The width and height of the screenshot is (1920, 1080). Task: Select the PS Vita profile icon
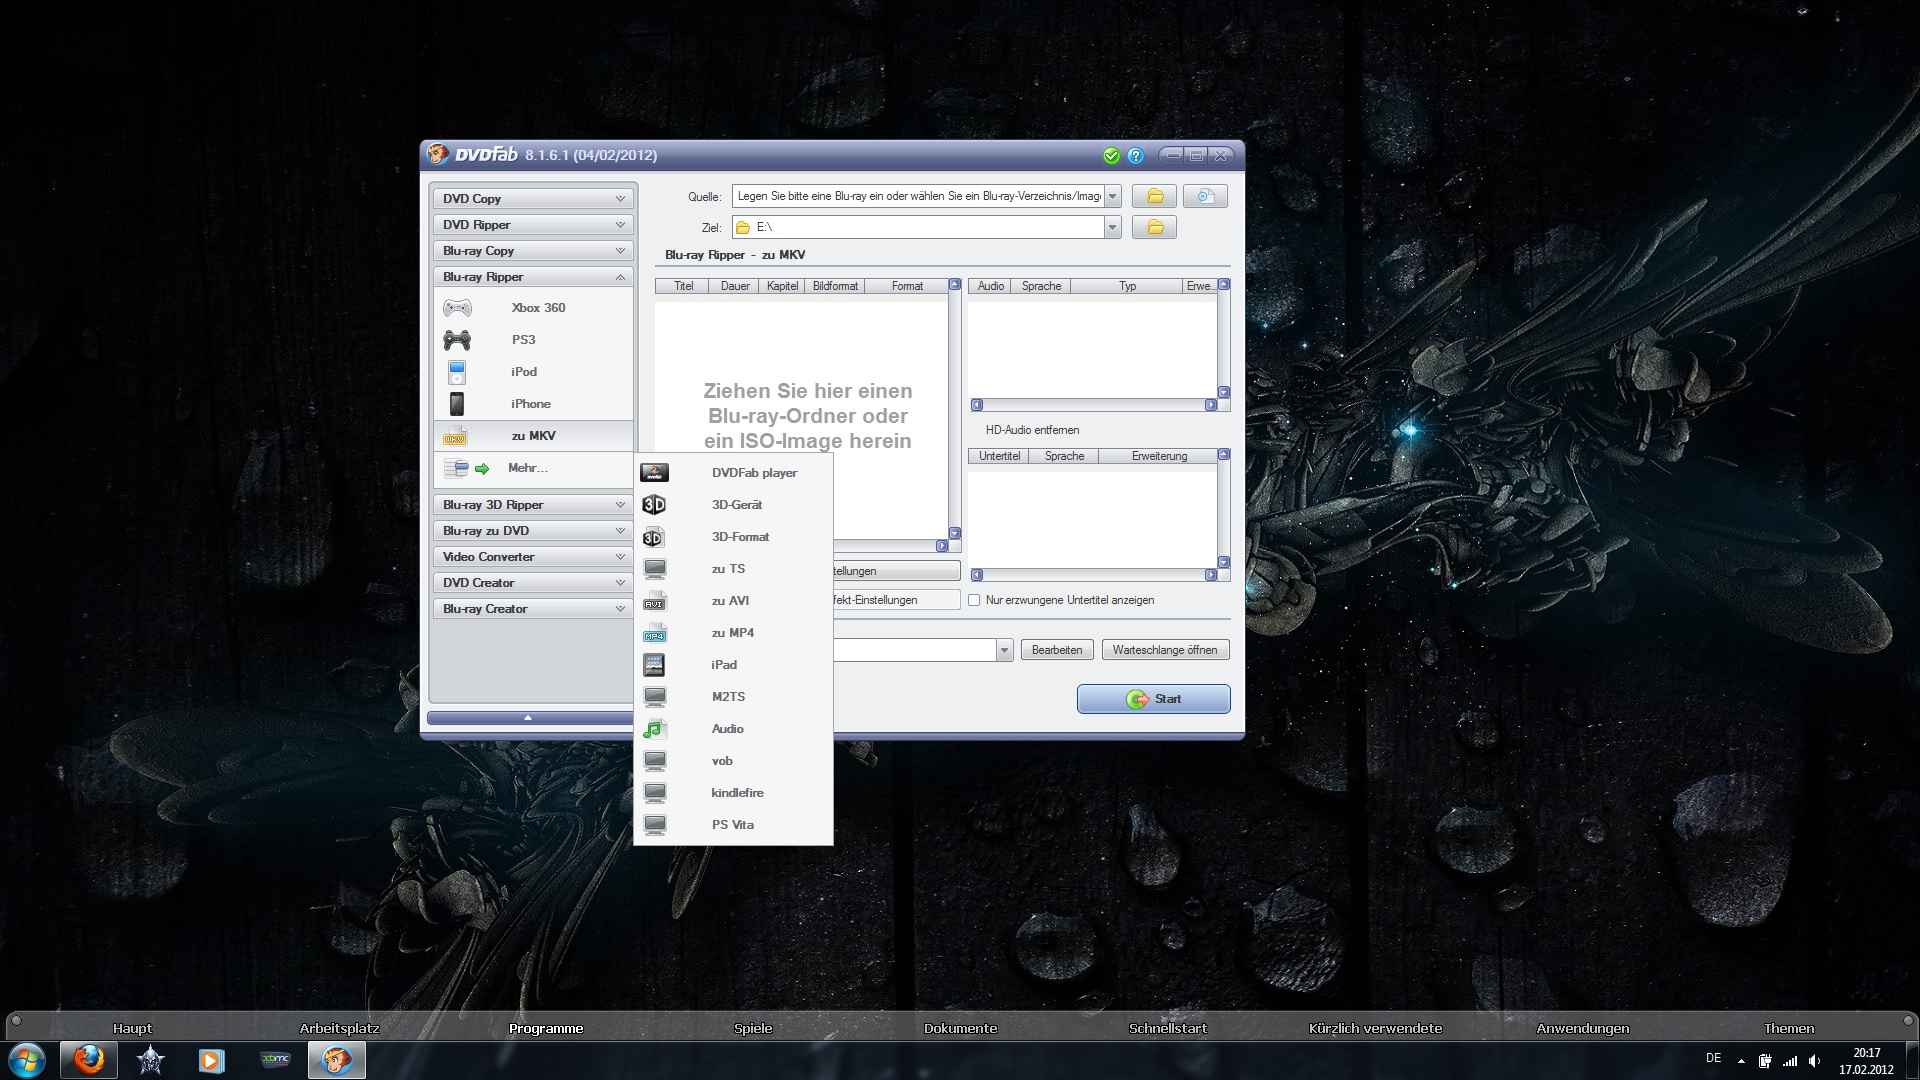[655, 825]
